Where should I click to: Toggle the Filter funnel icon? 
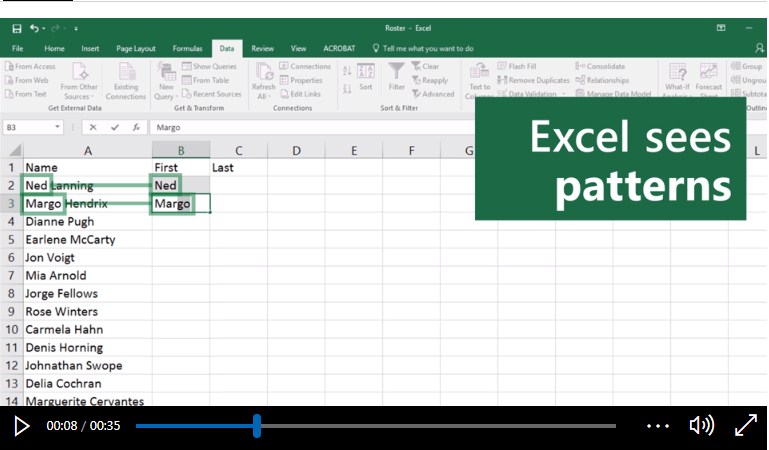click(x=396, y=77)
